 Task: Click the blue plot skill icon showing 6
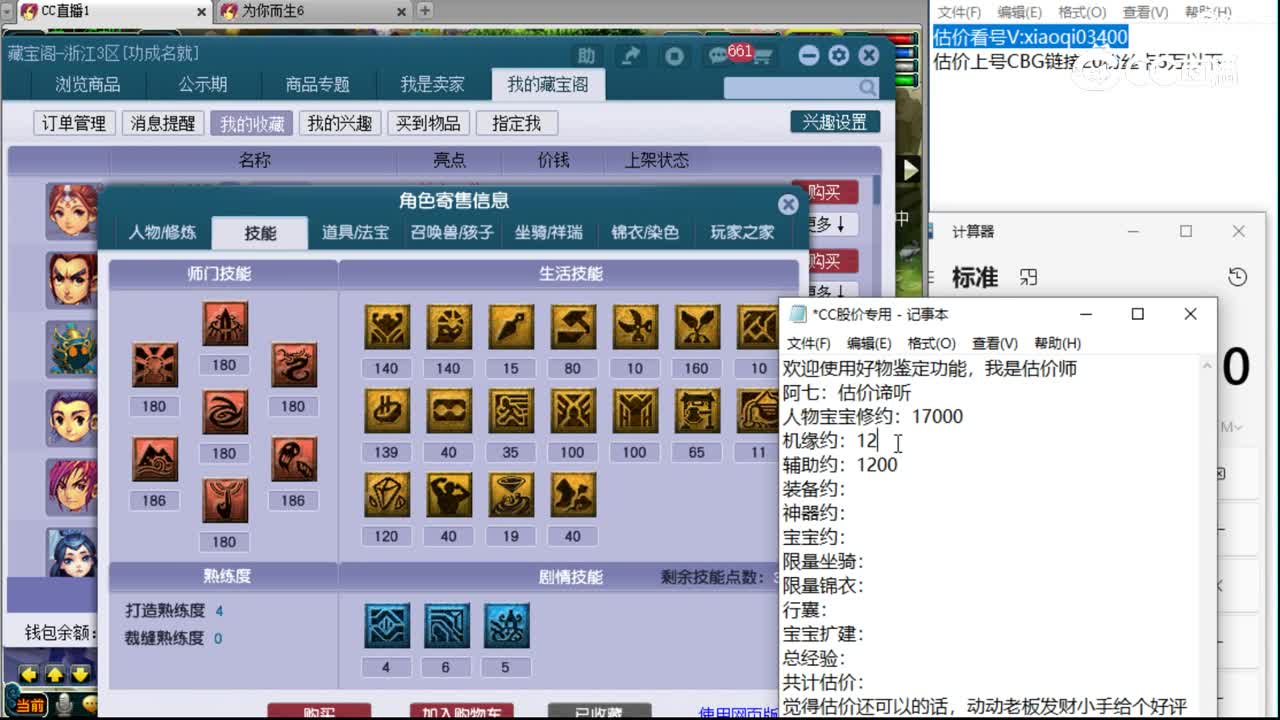[x=446, y=624]
